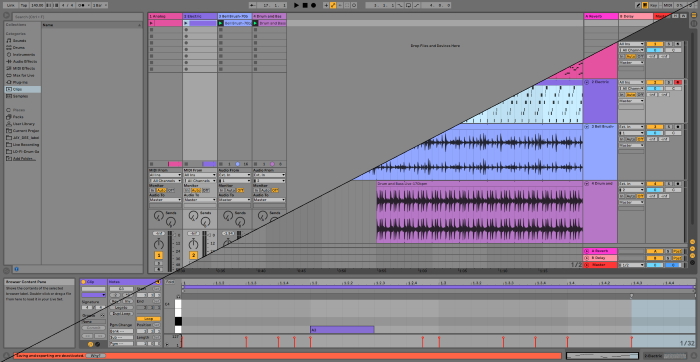Enable the Automation Arm icon
The height and width of the screenshot is (362, 700).
(x=333, y=5)
